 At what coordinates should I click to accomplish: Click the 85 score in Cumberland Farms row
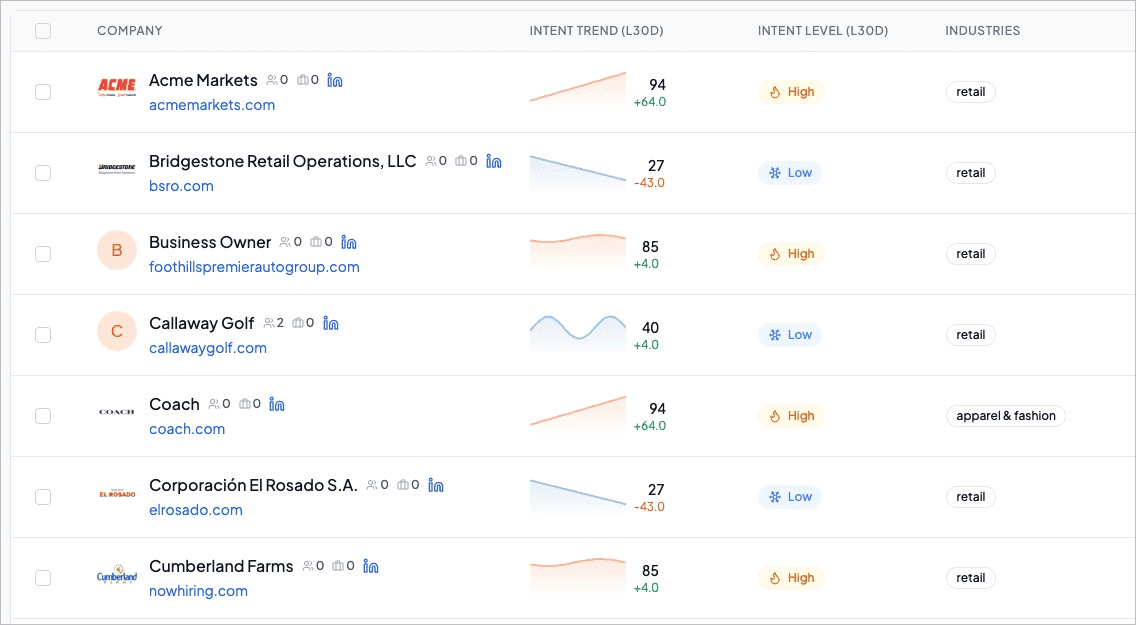[x=651, y=571]
